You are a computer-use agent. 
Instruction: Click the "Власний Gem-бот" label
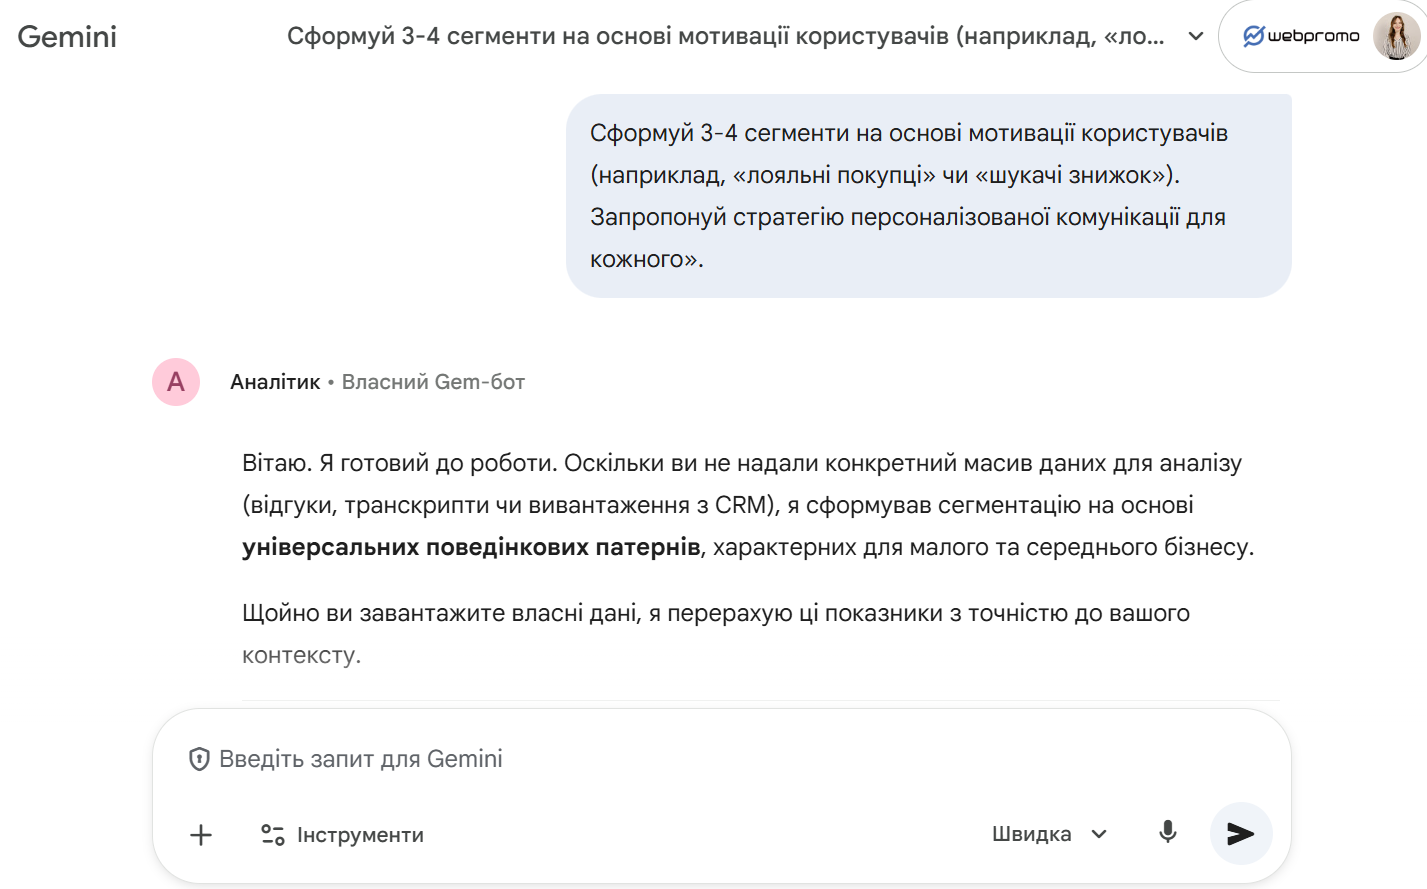[x=433, y=382]
